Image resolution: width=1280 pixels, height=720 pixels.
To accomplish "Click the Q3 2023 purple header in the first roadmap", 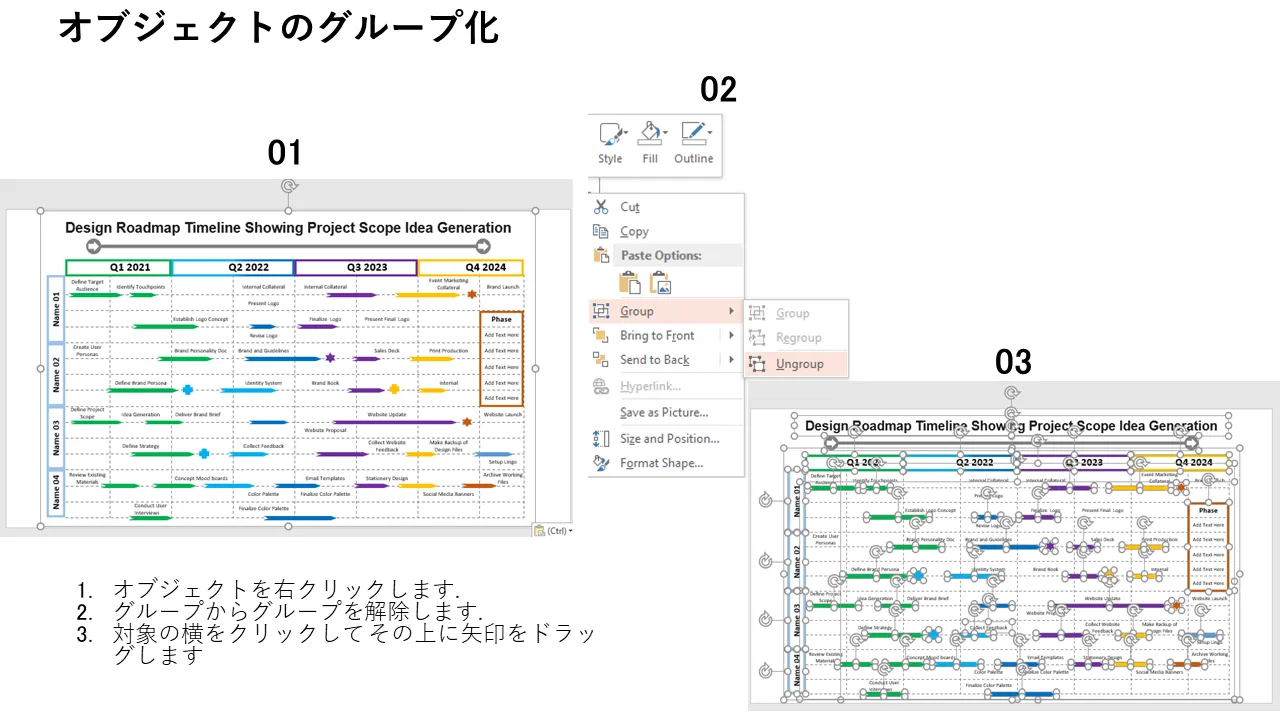I will tap(356, 268).
